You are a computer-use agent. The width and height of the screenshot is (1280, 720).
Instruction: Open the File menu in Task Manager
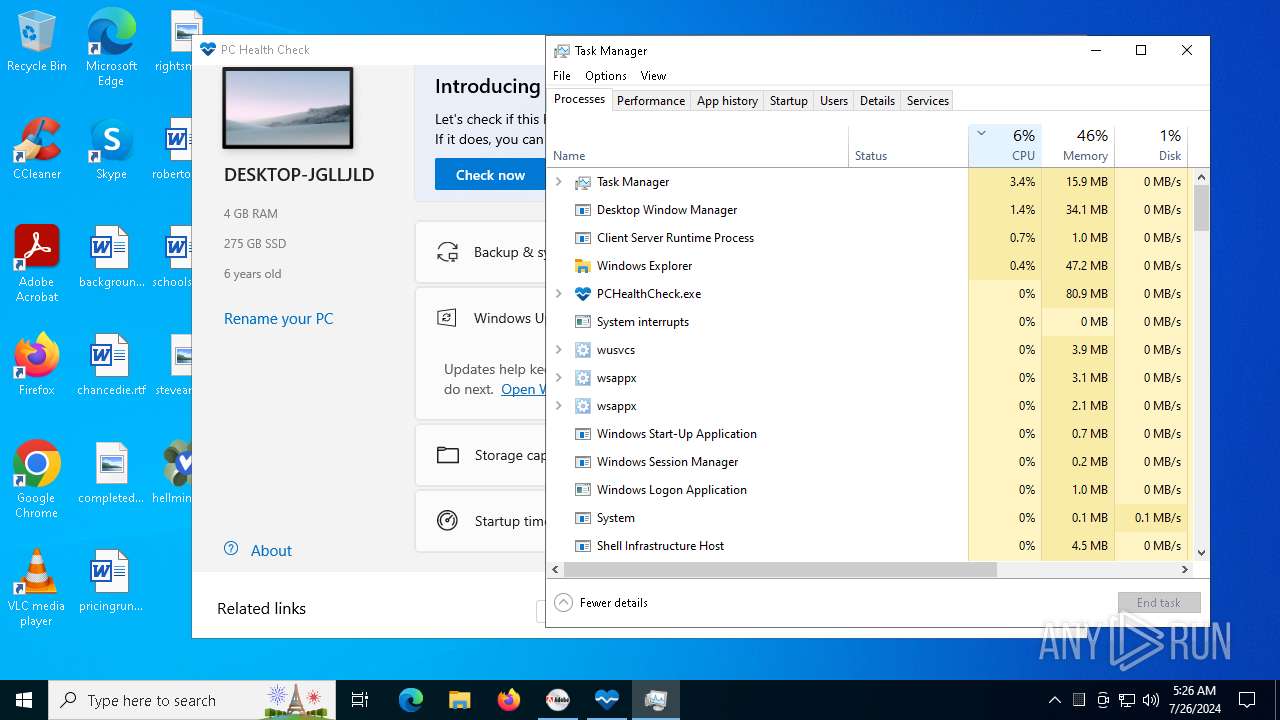tap(562, 76)
